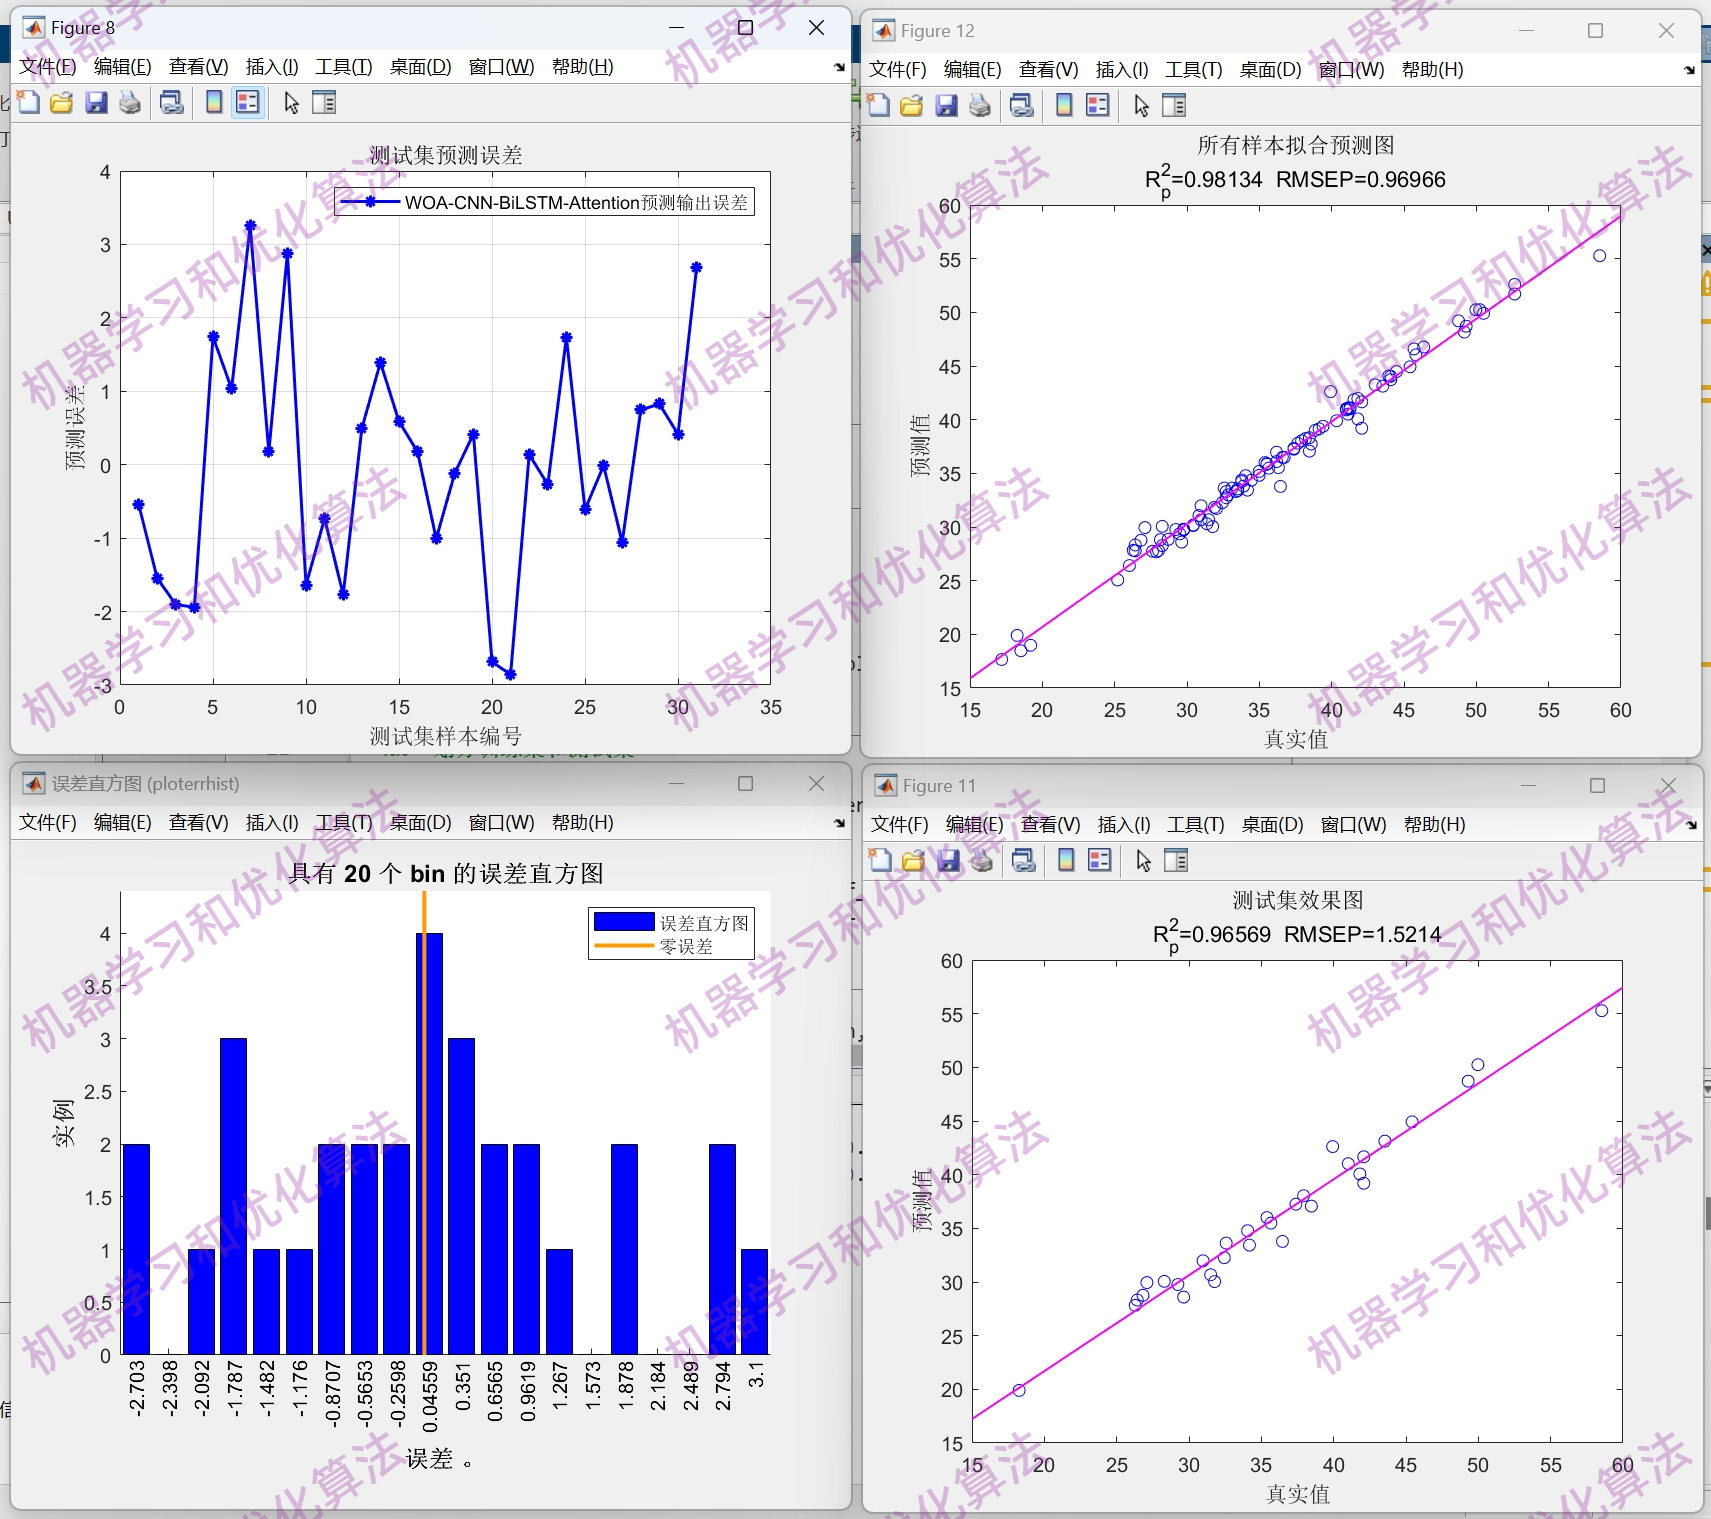The image size is (1711, 1519).
Task: Maximize the Figure 11 window
Action: click(x=1597, y=786)
